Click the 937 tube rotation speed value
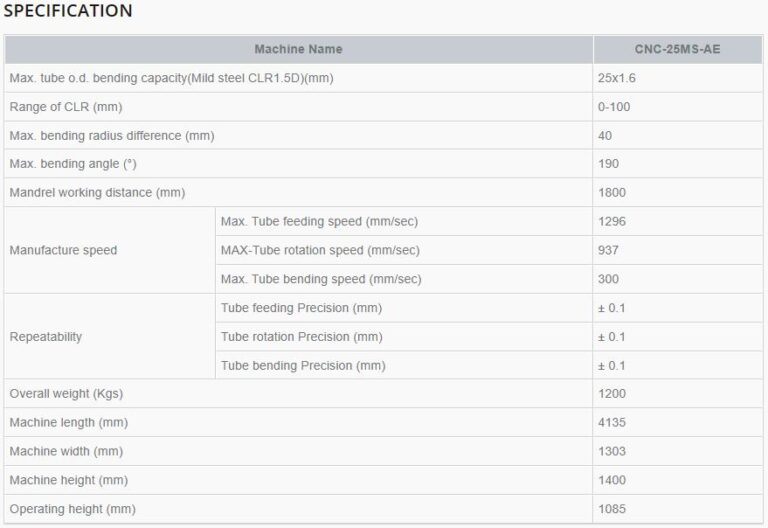 click(x=608, y=250)
